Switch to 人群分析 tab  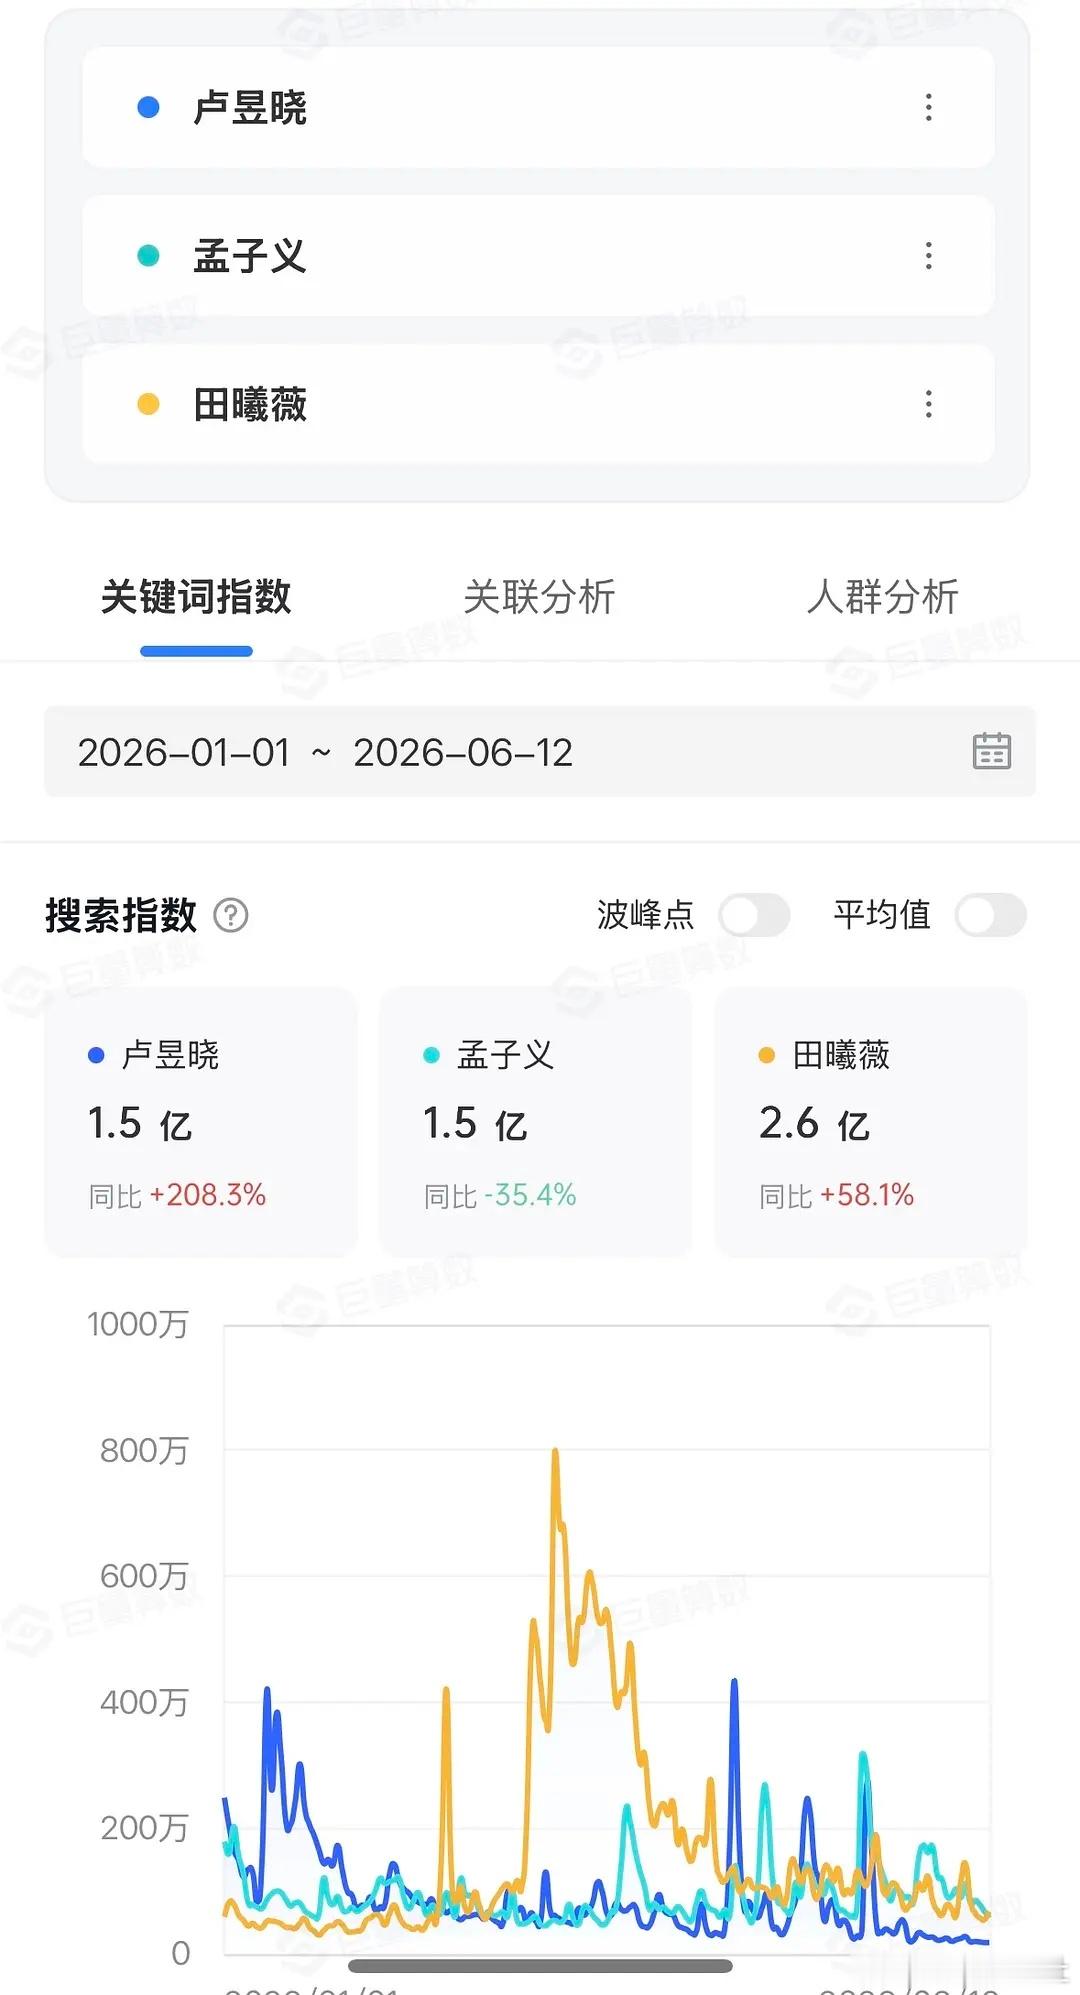tap(883, 597)
